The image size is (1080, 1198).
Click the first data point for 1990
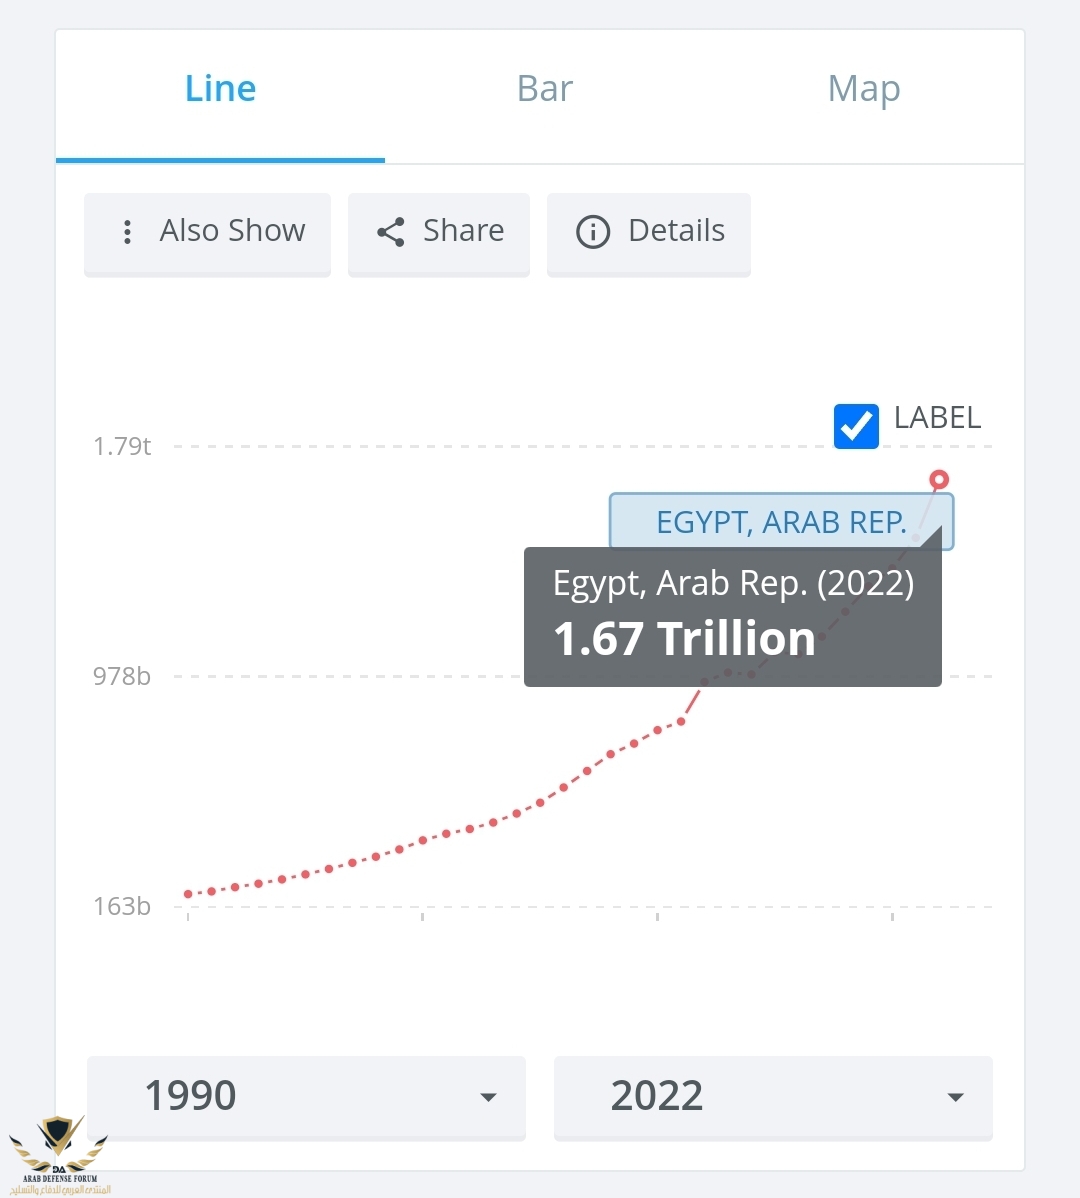point(188,894)
